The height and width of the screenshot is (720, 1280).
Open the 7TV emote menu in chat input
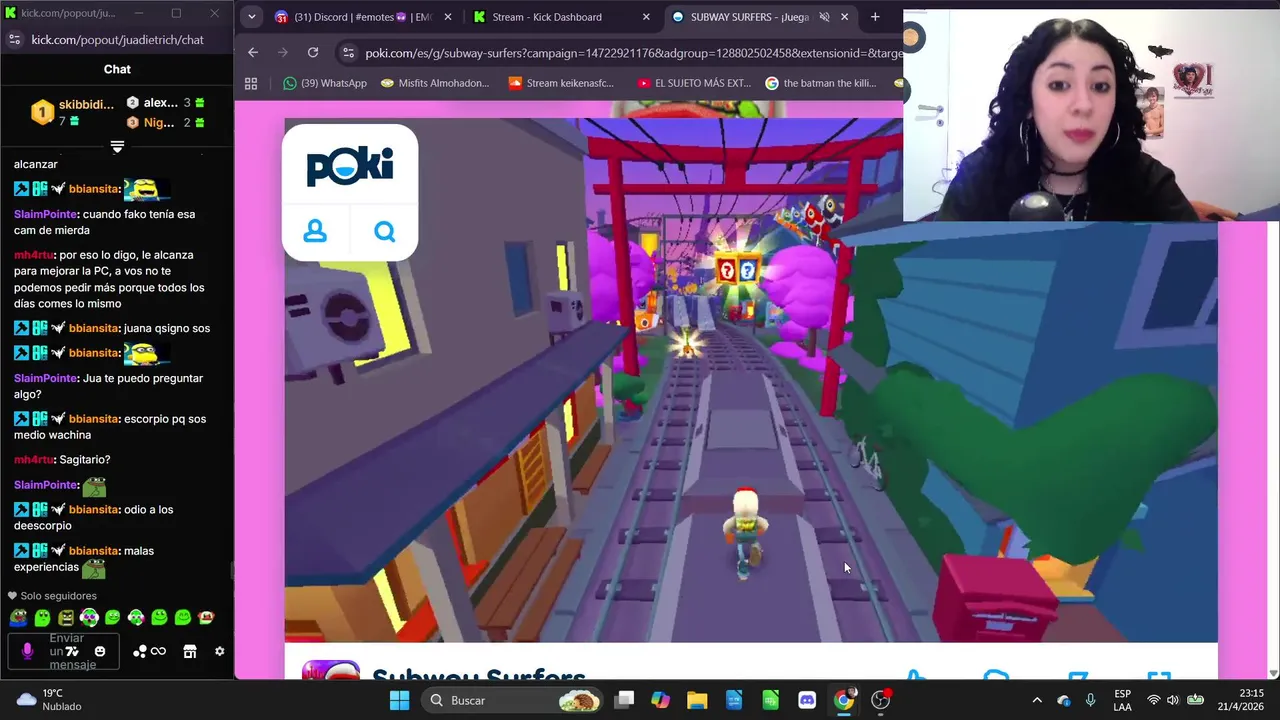(x=71, y=651)
